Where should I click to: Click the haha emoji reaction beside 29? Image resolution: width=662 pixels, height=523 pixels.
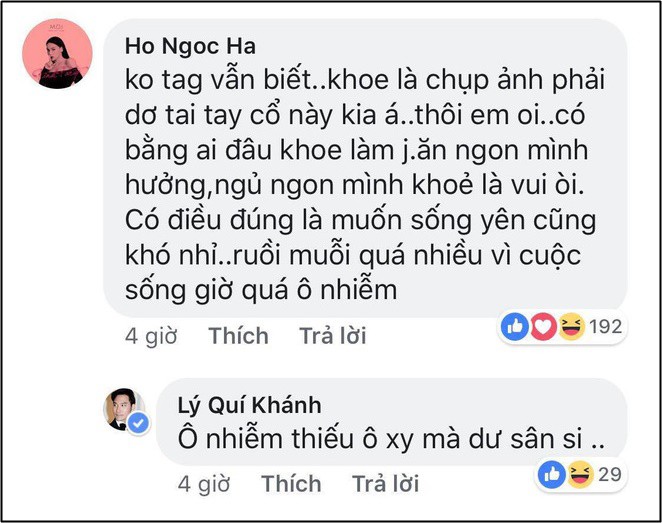tap(578, 474)
